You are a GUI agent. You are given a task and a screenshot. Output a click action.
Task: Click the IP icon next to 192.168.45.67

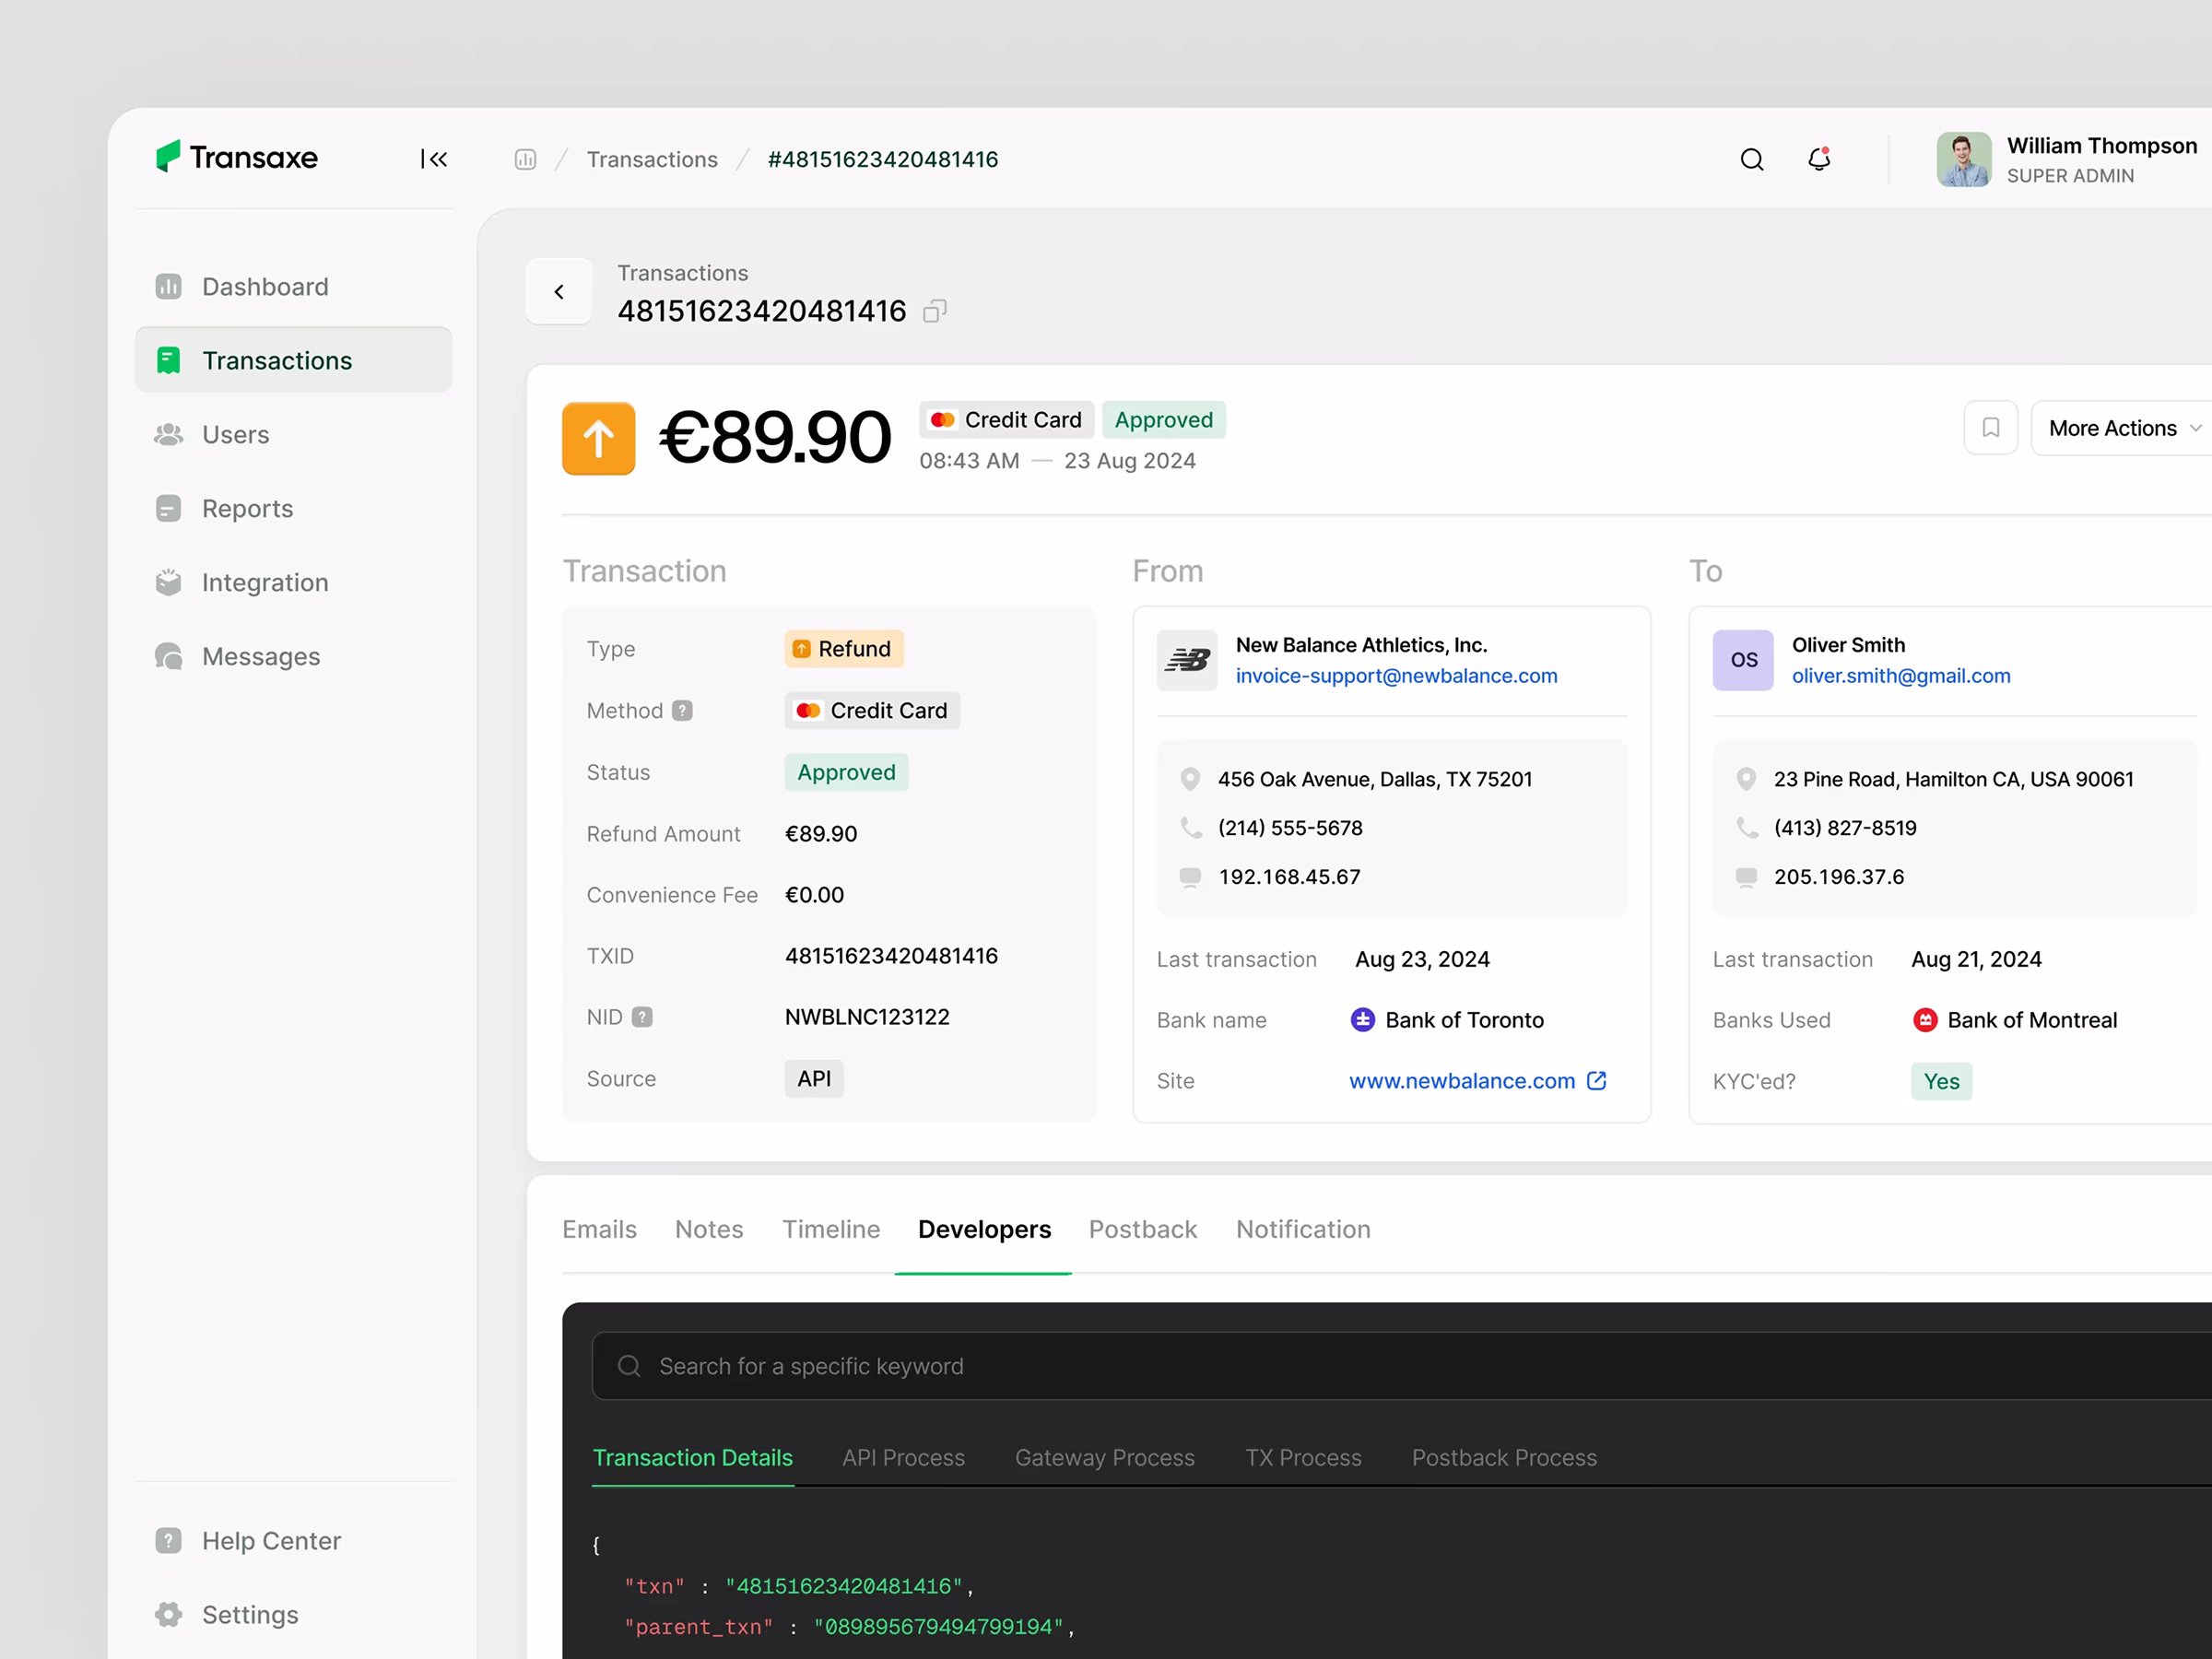(1190, 877)
